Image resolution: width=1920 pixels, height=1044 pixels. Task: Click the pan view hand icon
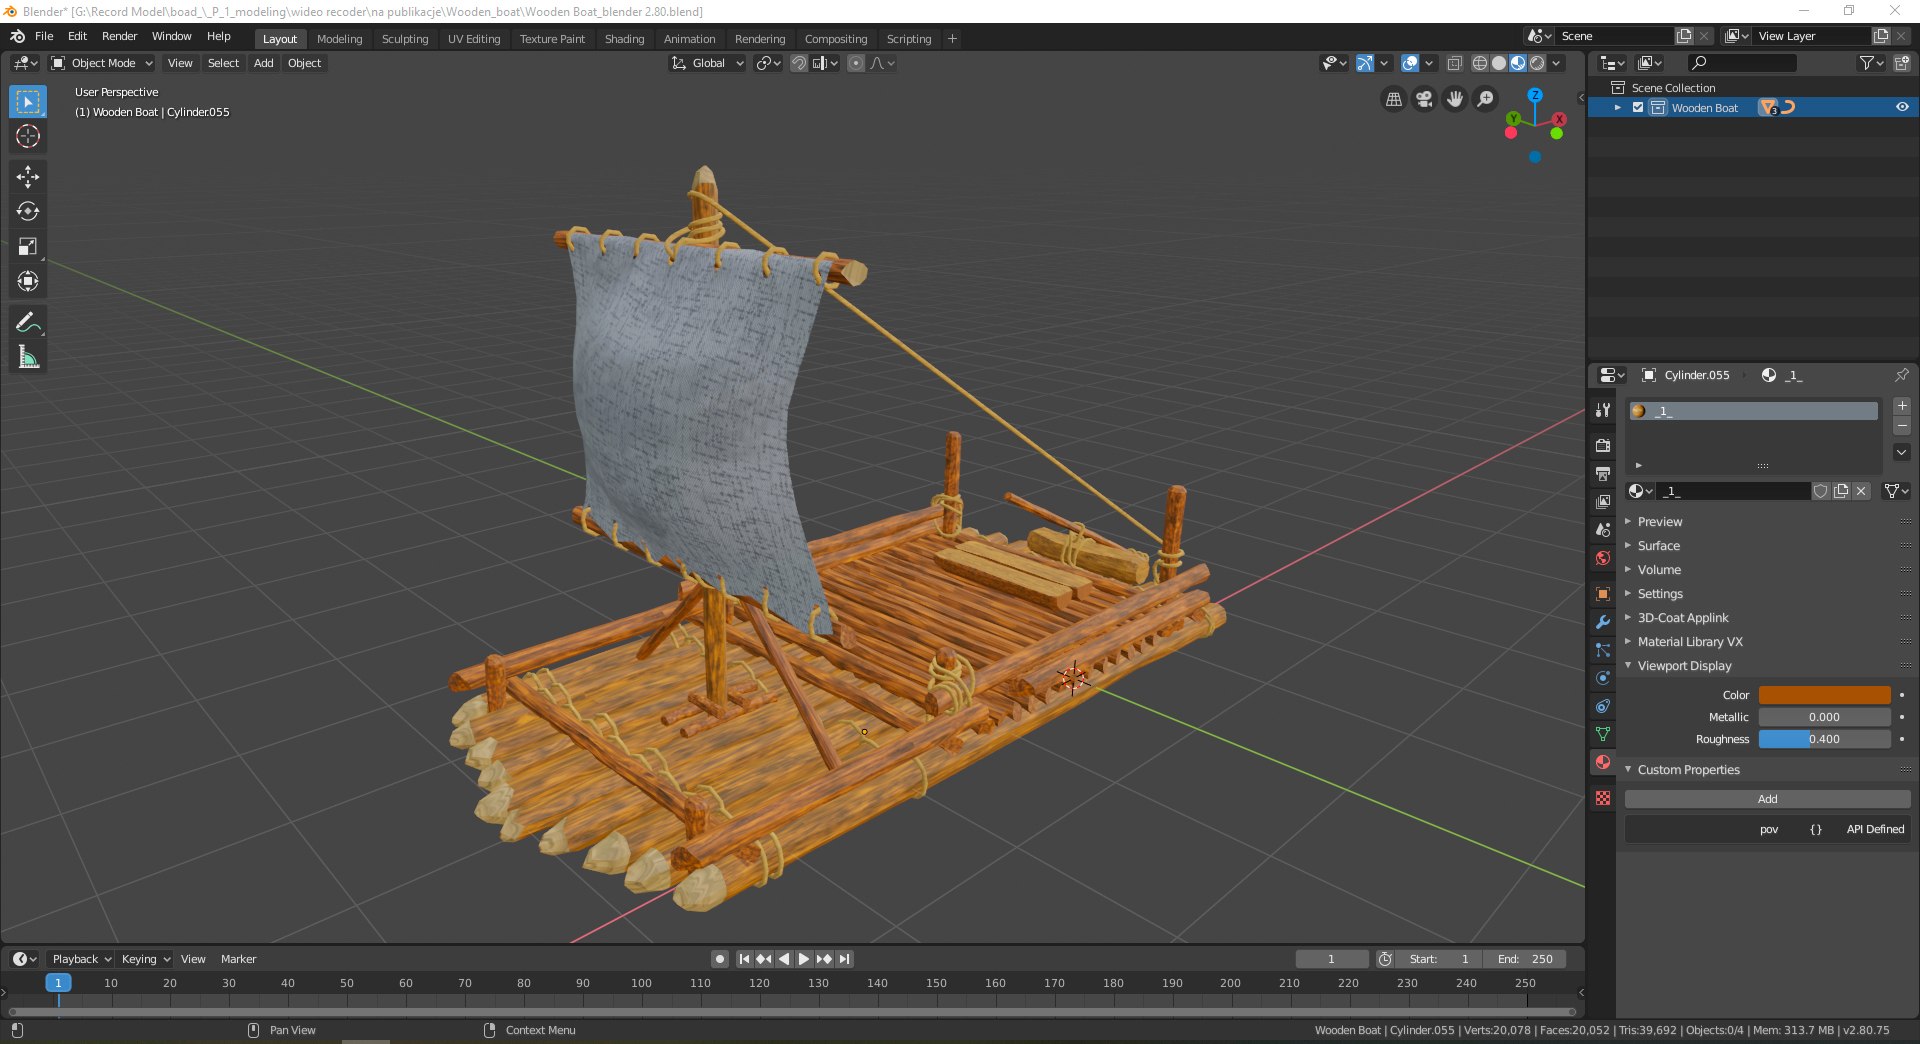1455,99
